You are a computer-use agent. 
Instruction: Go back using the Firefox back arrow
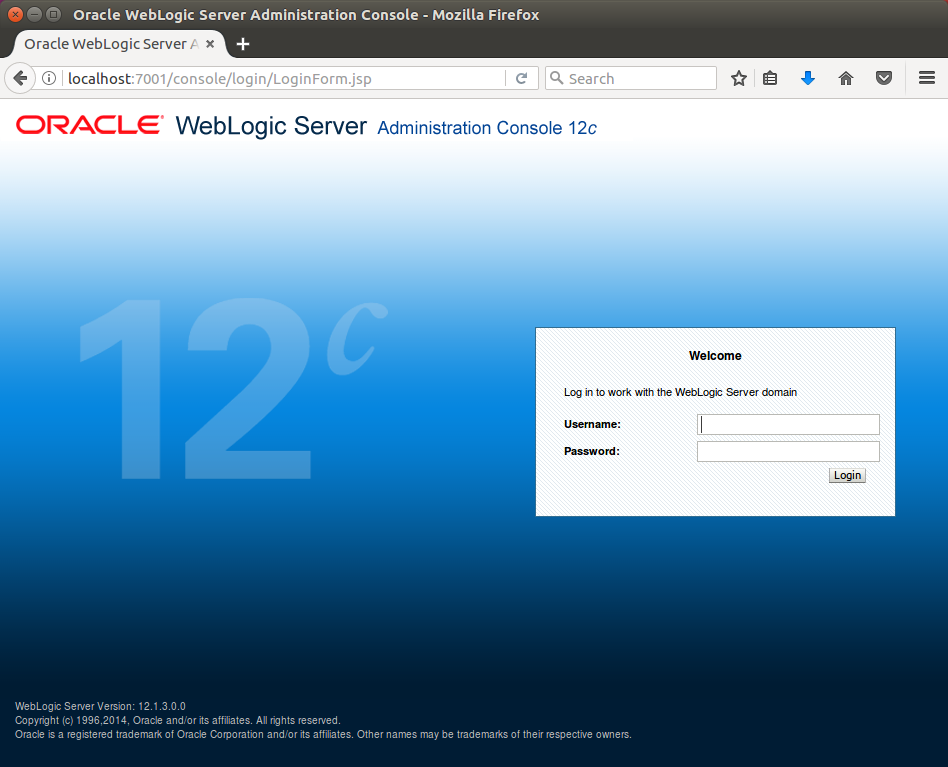(x=19, y=79)
